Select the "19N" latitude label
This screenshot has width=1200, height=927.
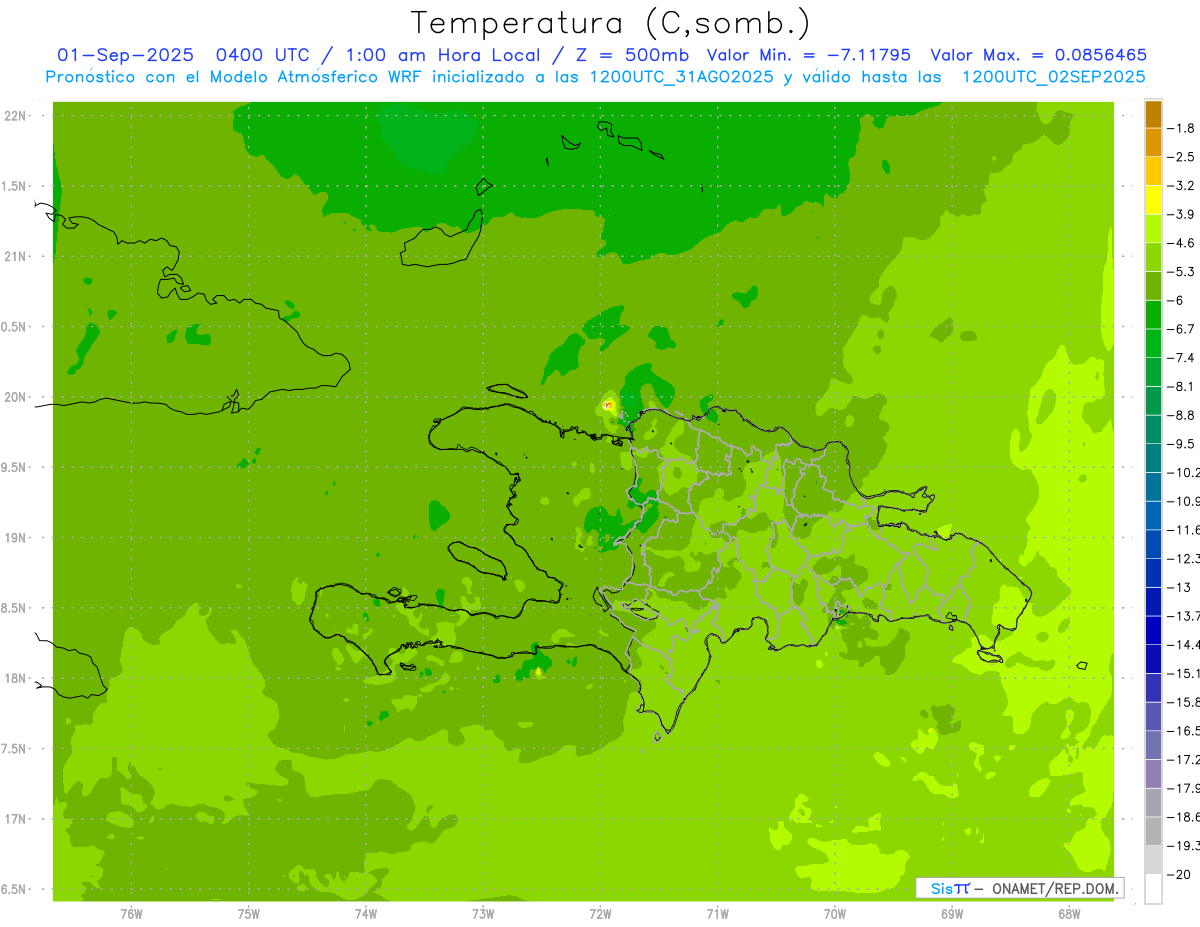coord(14,538)
